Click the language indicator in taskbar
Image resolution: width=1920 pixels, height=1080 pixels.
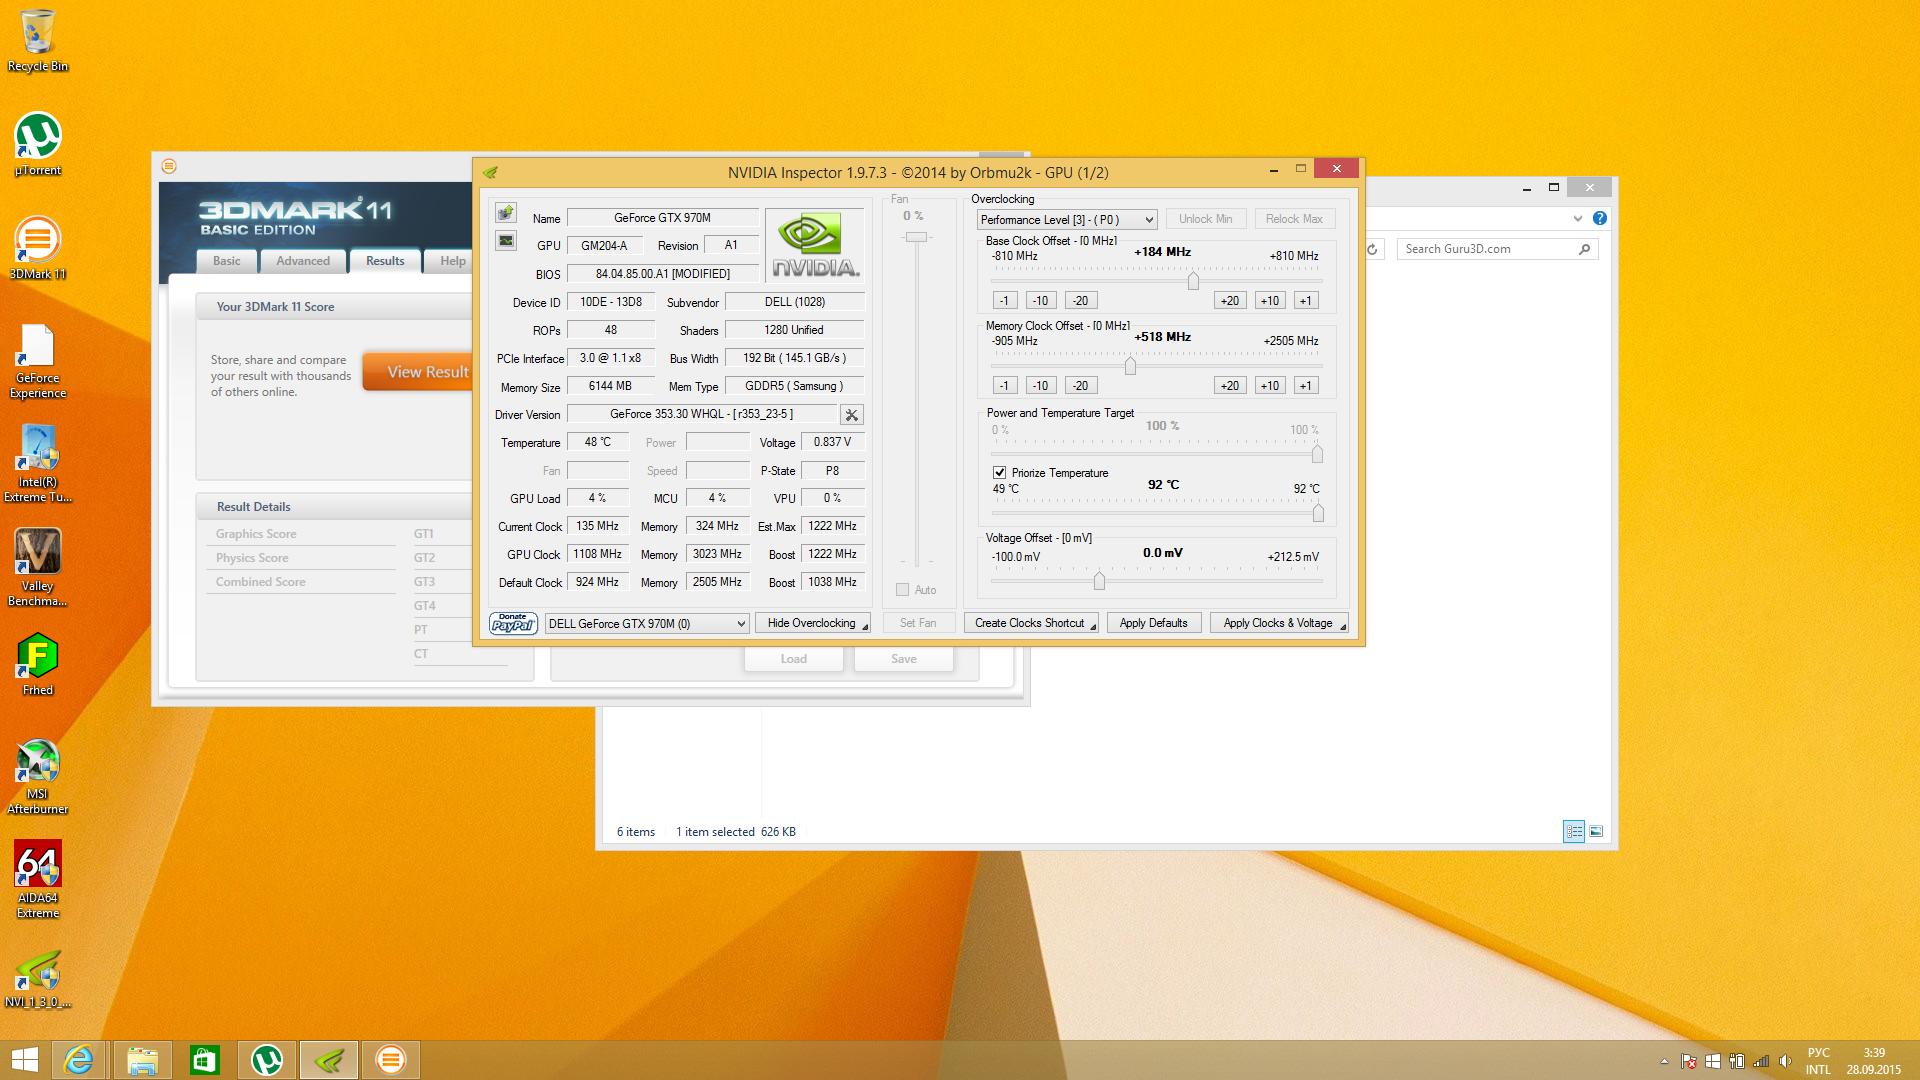point(1818,1061)
